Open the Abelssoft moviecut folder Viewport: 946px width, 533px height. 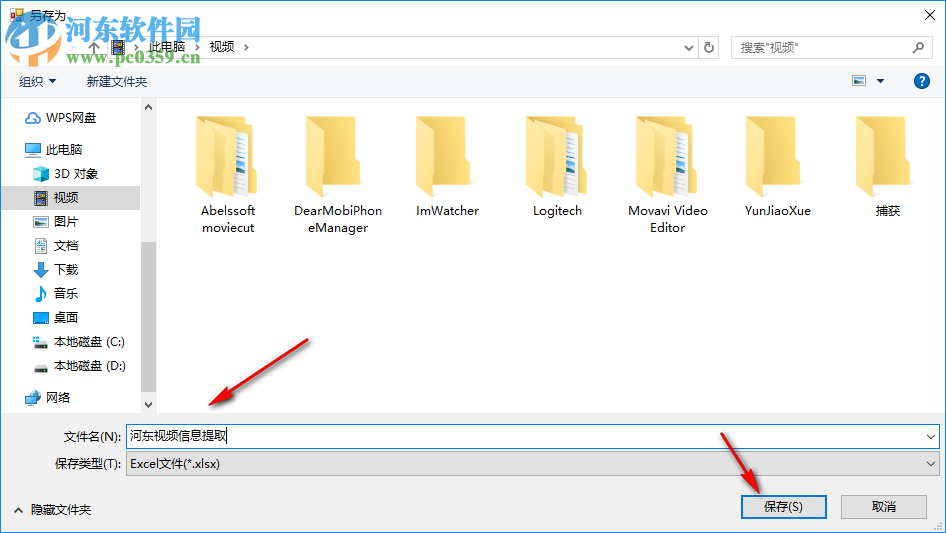(228, 175)
